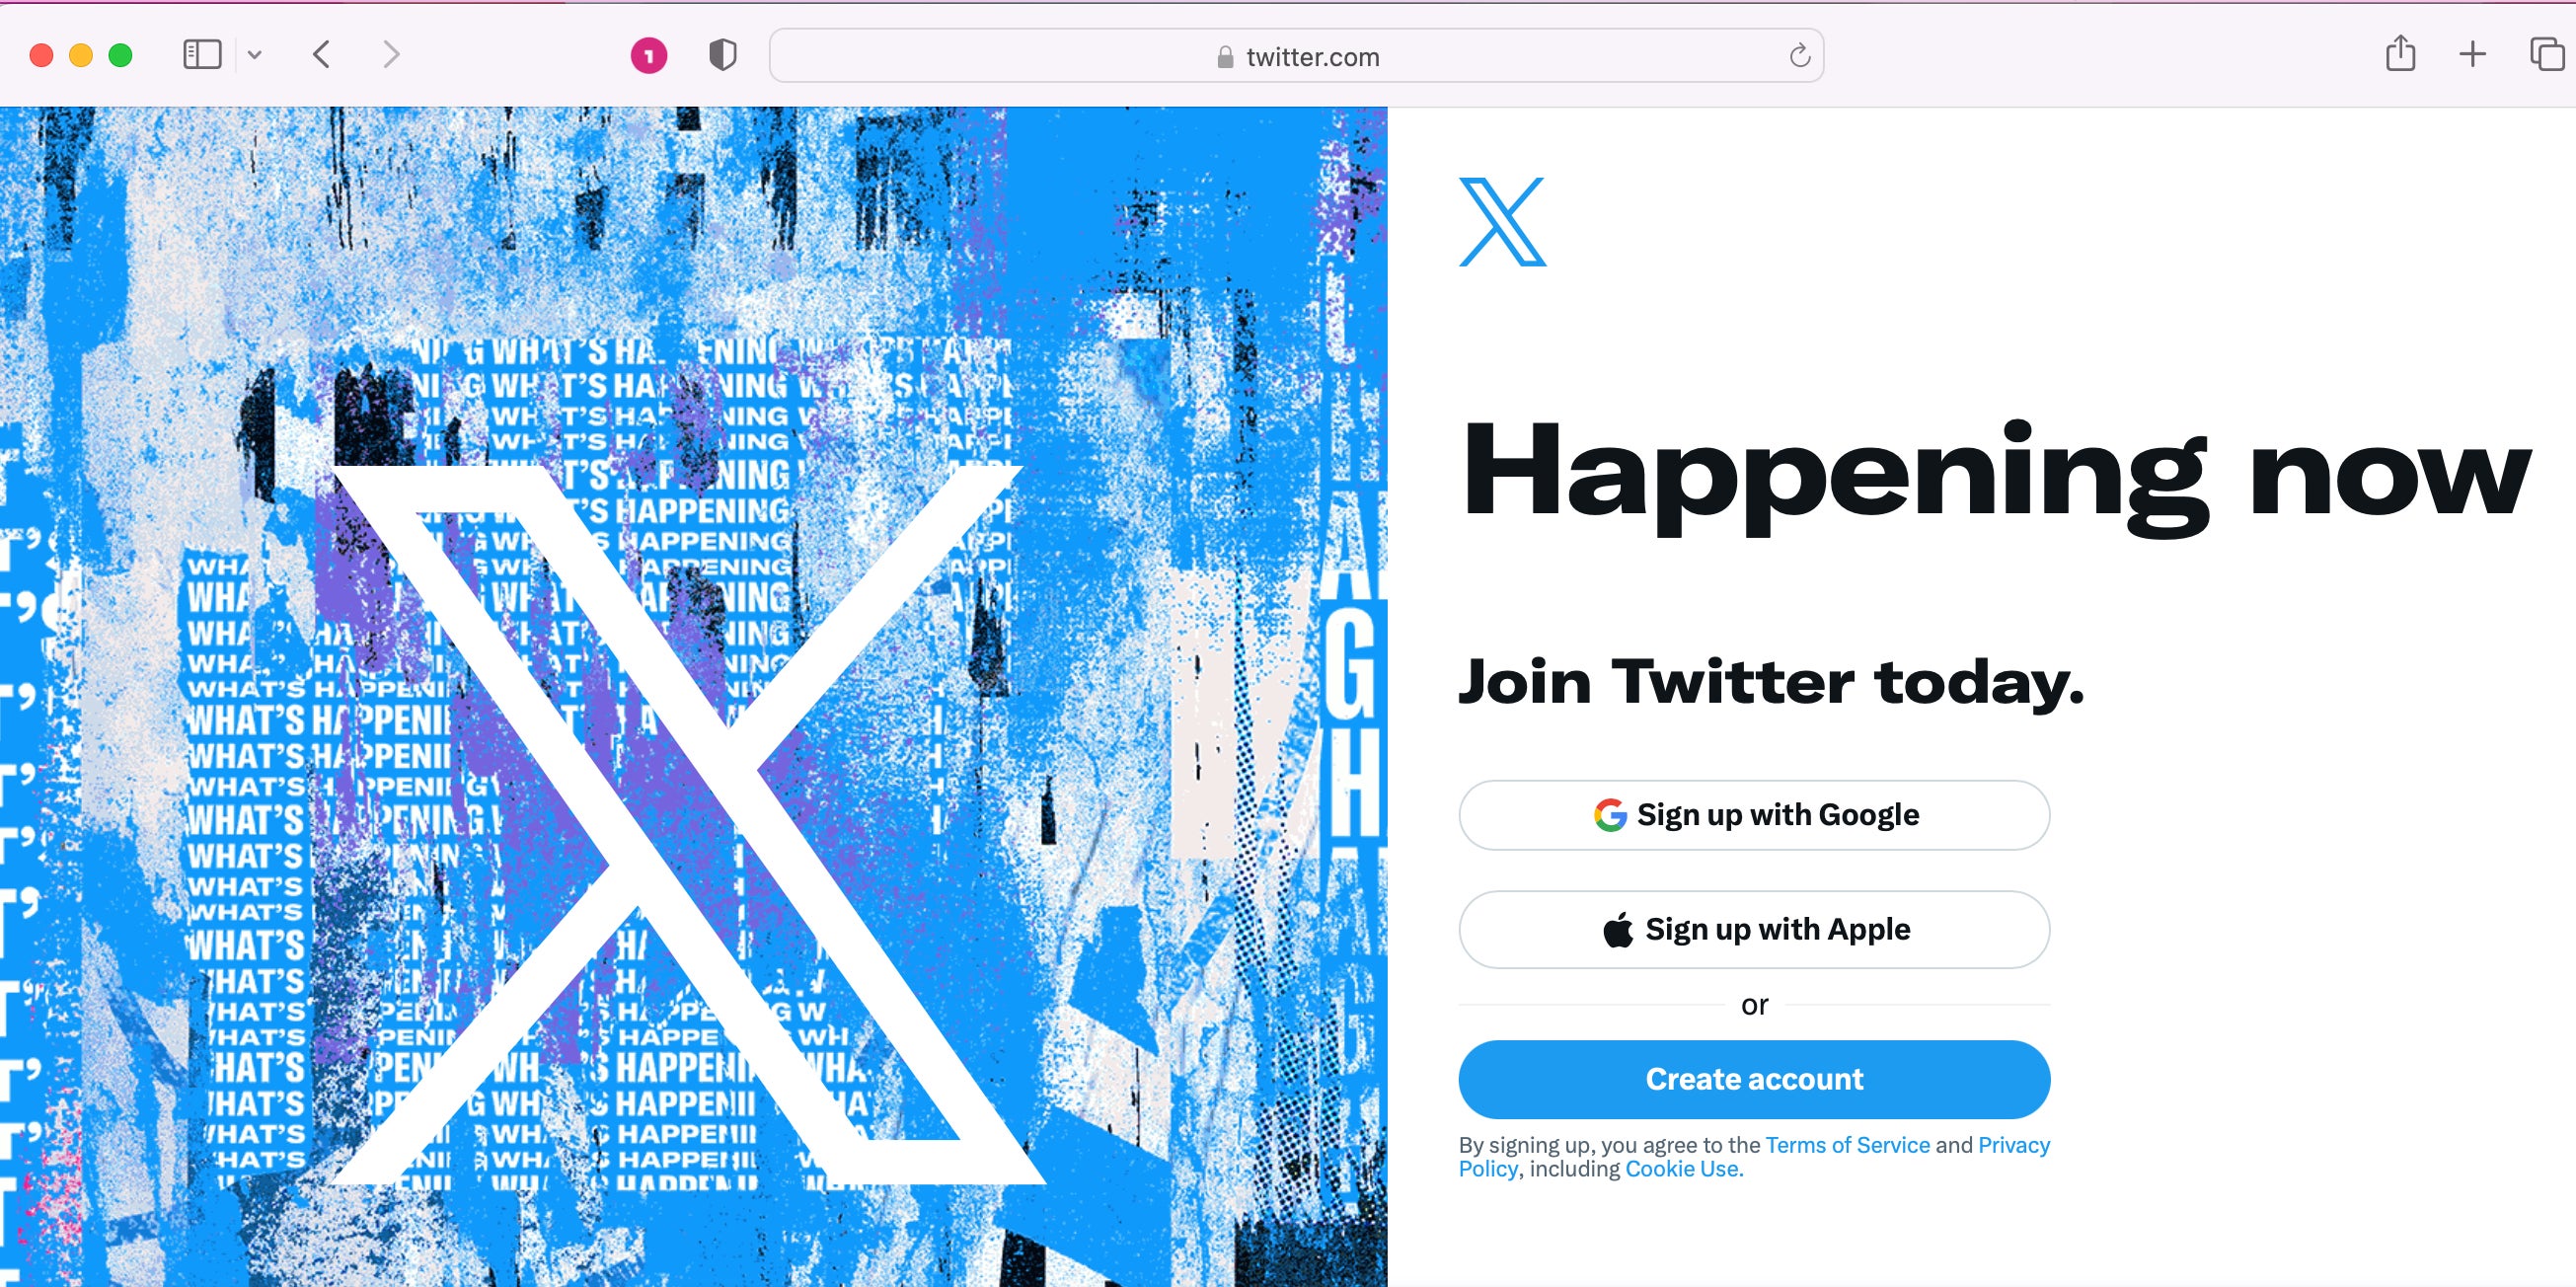Sign up with Apple
The width and height of the screenshot is (2576, 1287).
click(x=1754, y=929)
